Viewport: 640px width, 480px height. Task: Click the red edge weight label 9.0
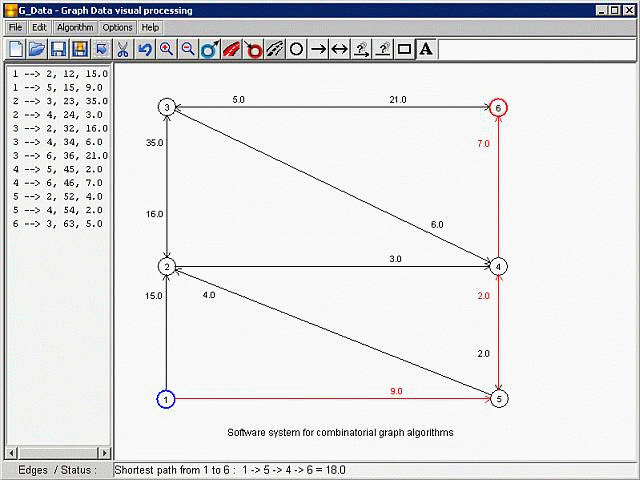396,391
